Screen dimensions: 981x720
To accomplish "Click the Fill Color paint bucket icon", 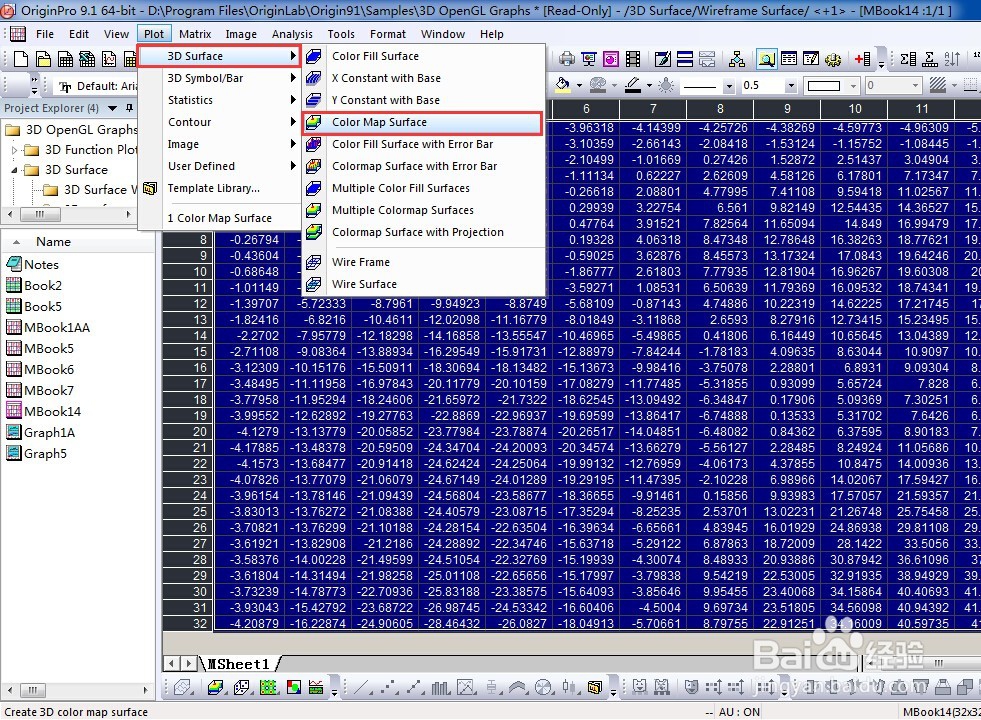I will [x=562, y=85].
